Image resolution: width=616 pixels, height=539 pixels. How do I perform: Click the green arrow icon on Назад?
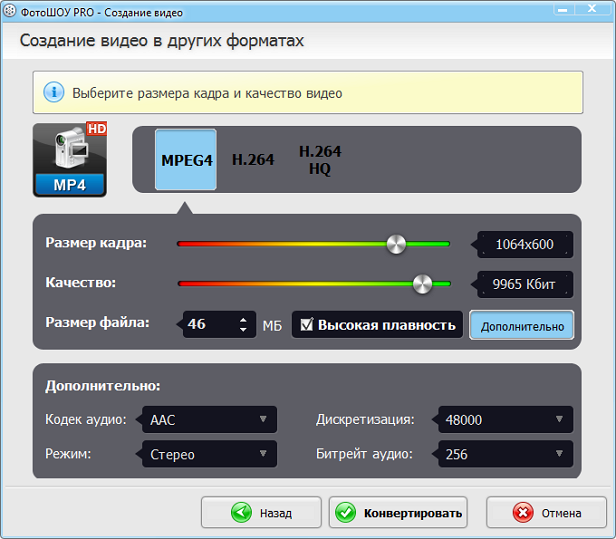241,512
